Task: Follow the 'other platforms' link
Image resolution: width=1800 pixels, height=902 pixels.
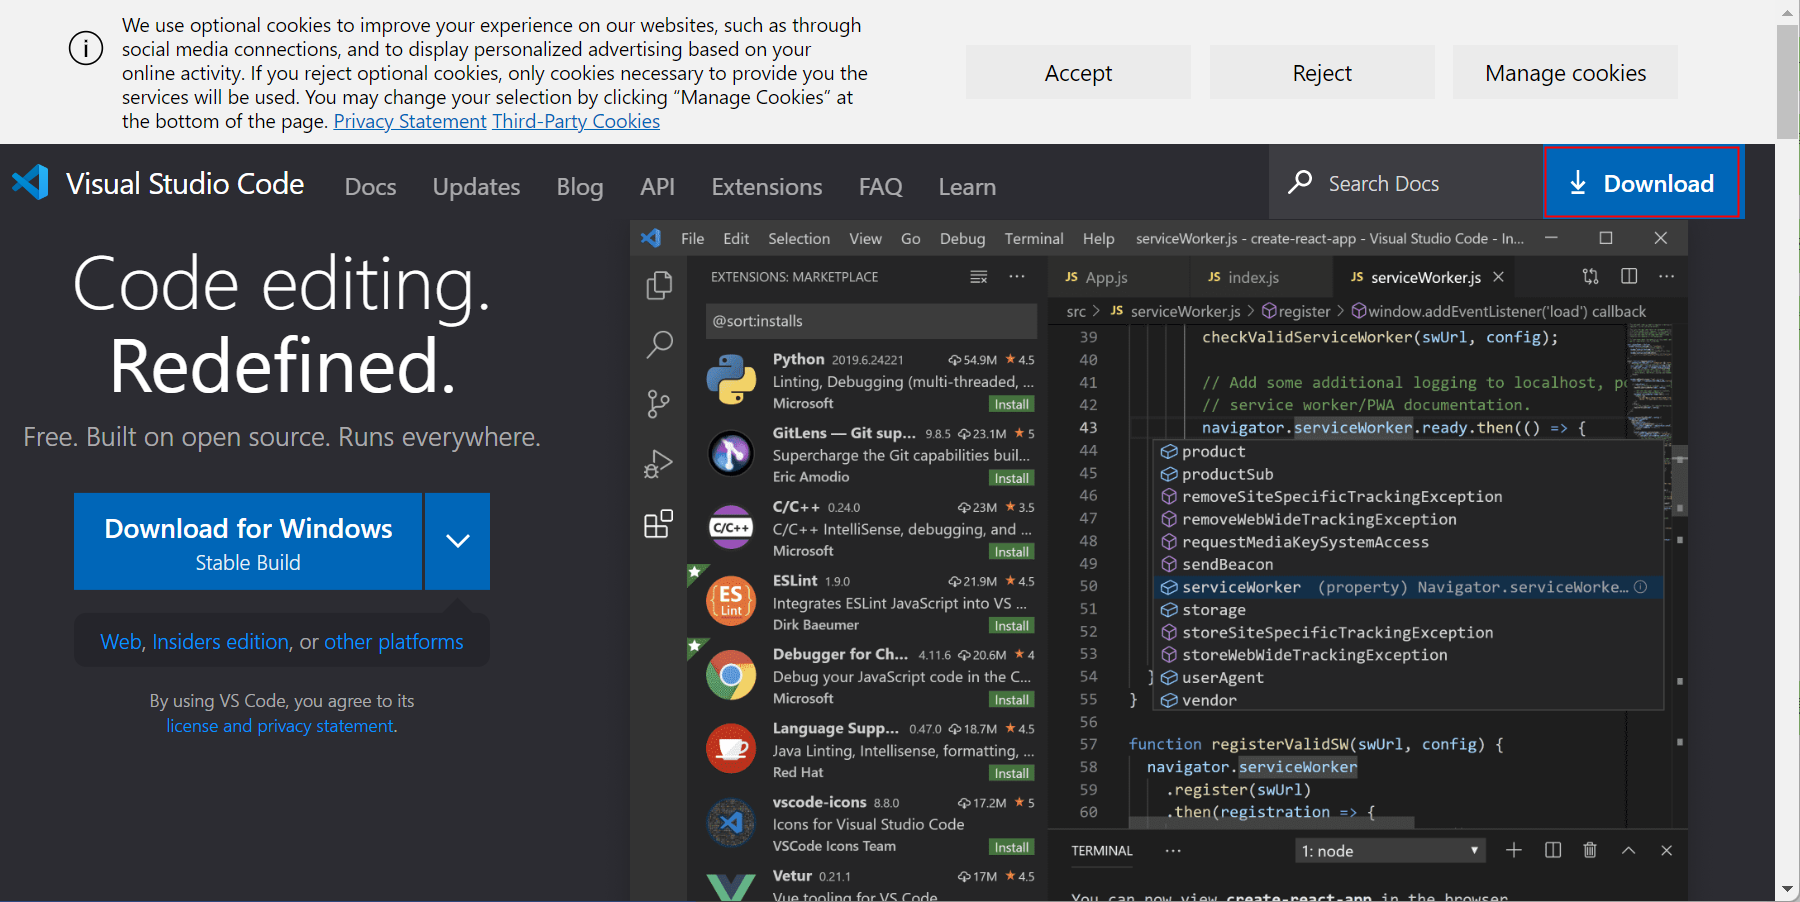Action: point(394,642)
